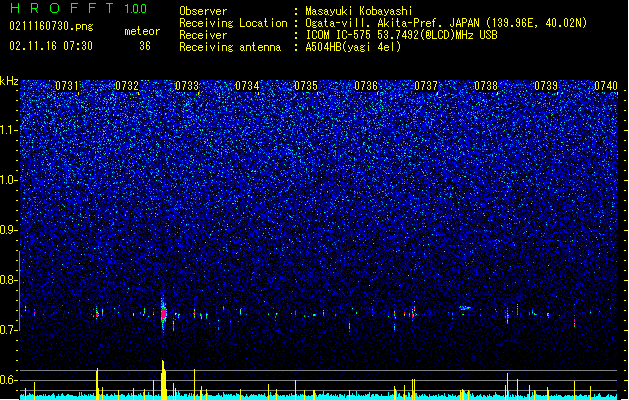This screenshot has width=629, height=400.
Task: Click the 0739 time marker
Action: (546, 86)
